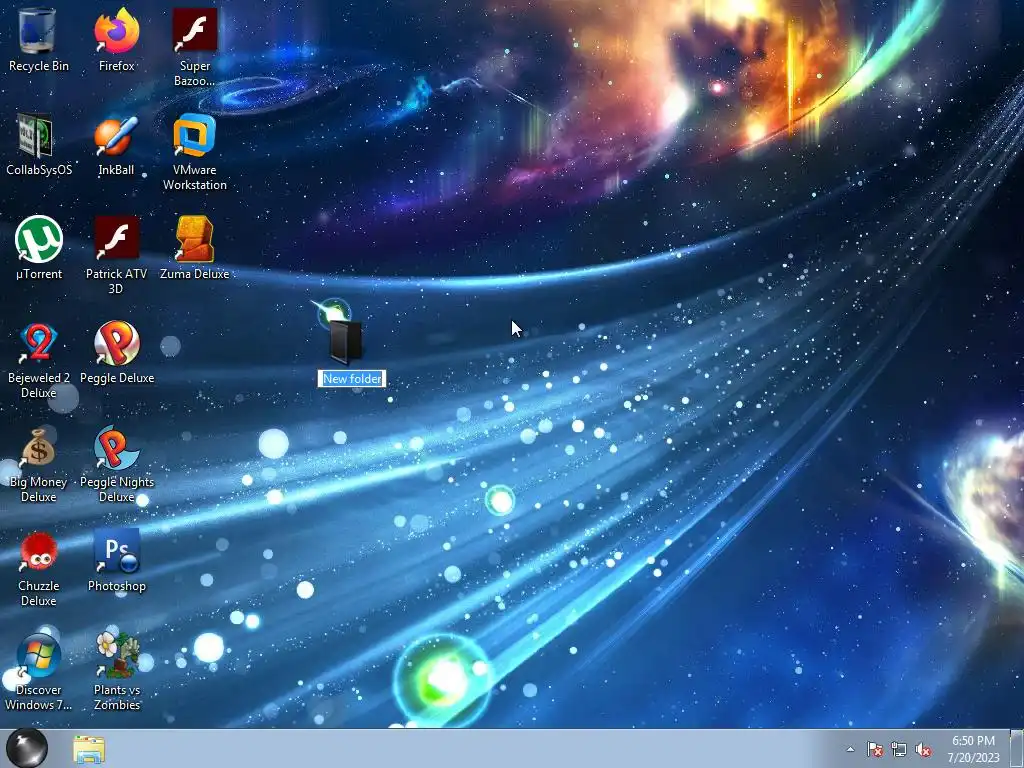The image size is (1024, 768).
Task: Open Windows Explorer from the taskbar
Action: point(89,749)
